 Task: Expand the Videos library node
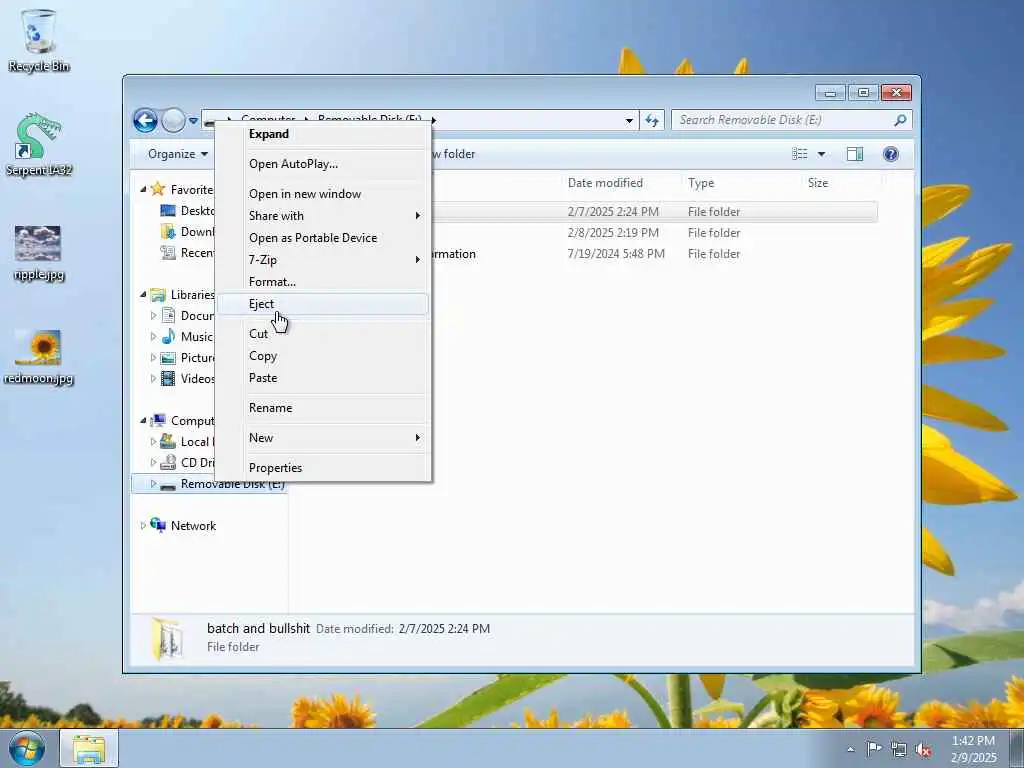click(153, 378)
